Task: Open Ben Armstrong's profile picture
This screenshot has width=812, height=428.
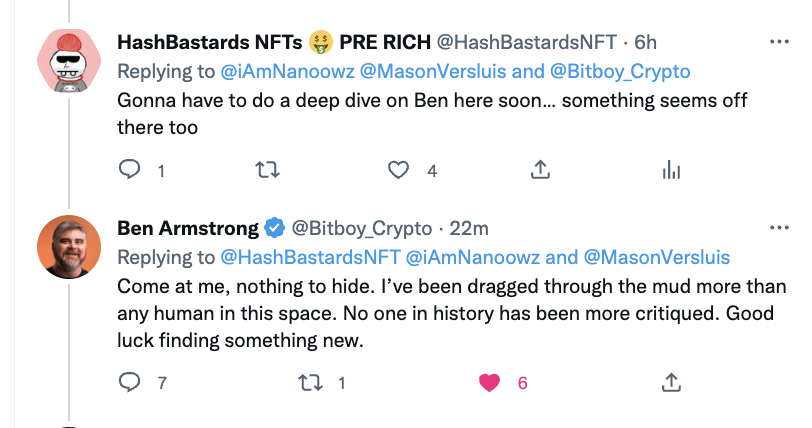Action: coord(69,247)
